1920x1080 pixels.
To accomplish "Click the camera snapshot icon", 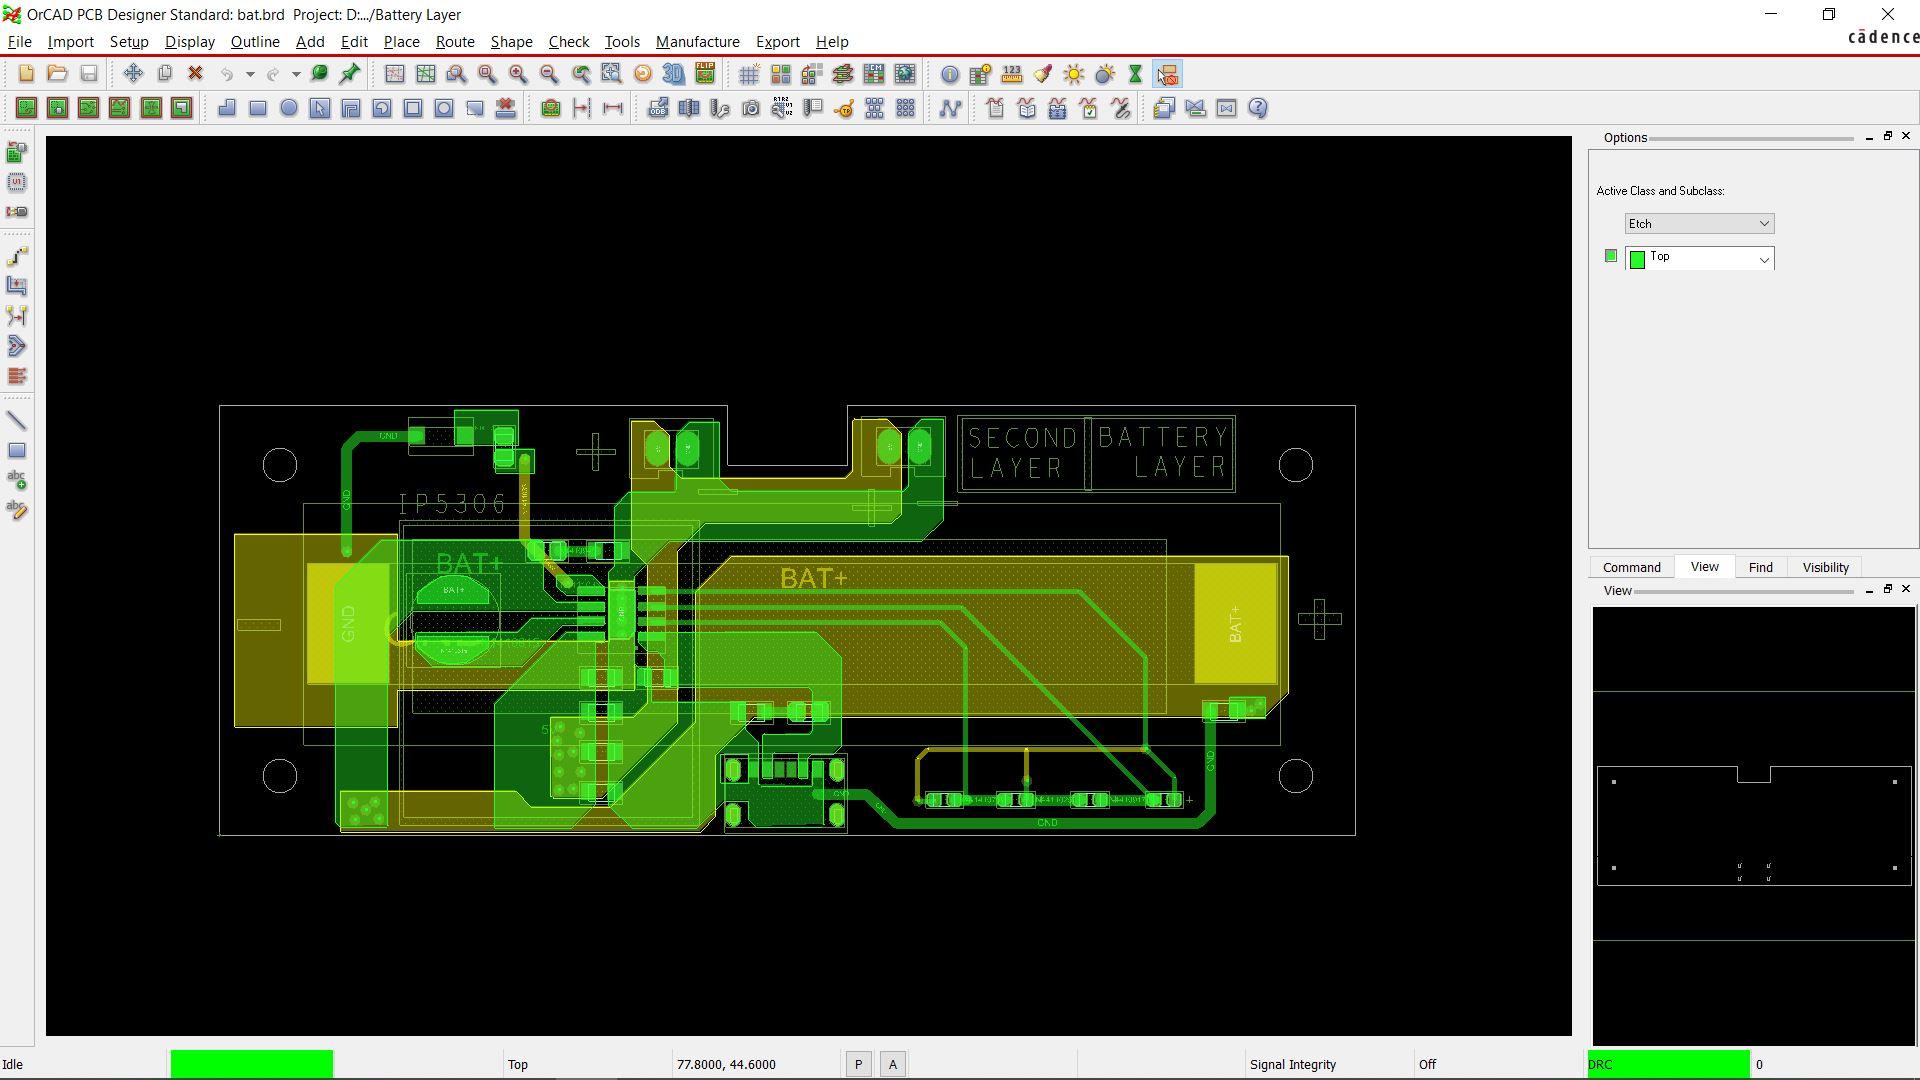I will [x=751, y=108].
